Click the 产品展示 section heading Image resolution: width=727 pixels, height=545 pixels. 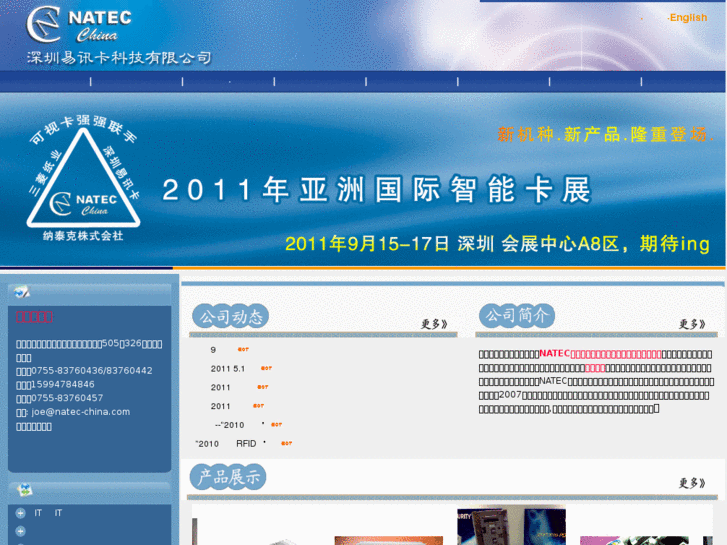click(228, 477)
